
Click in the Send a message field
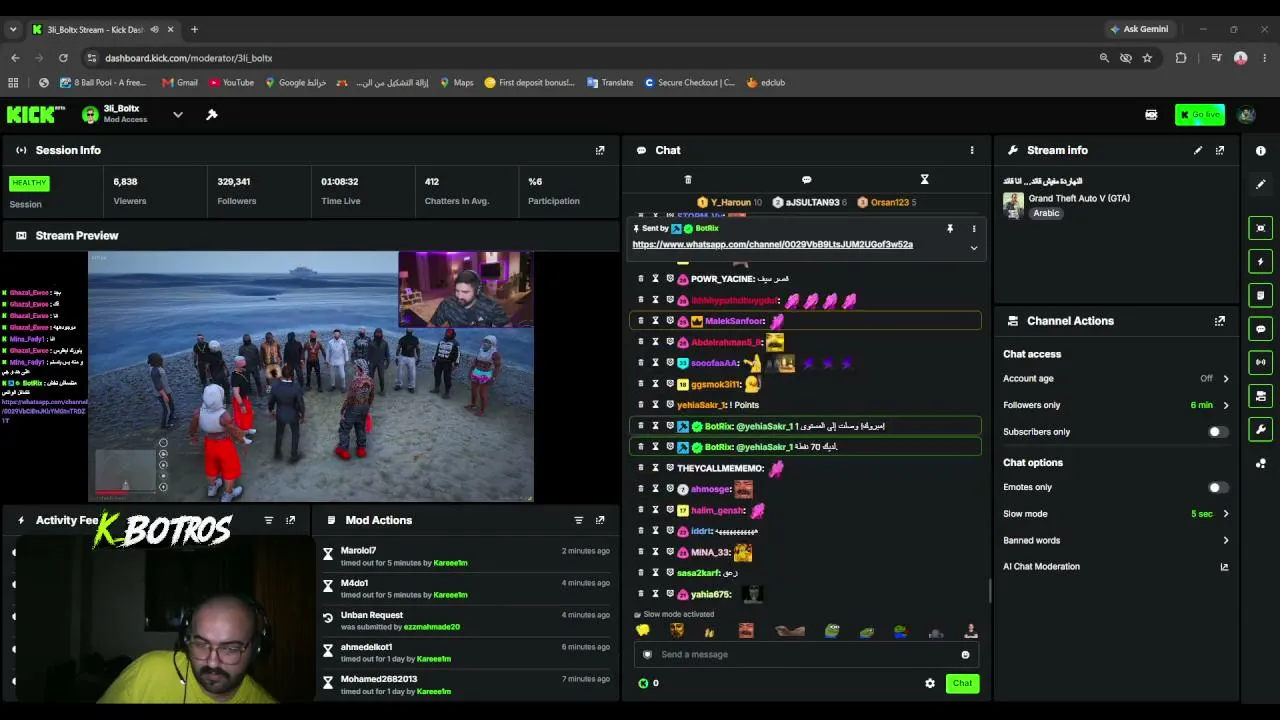coord(805,655)
